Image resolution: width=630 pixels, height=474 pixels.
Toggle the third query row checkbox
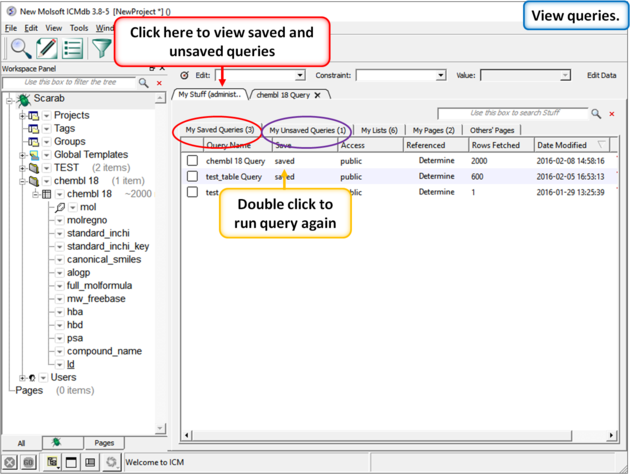coord(192,192)
